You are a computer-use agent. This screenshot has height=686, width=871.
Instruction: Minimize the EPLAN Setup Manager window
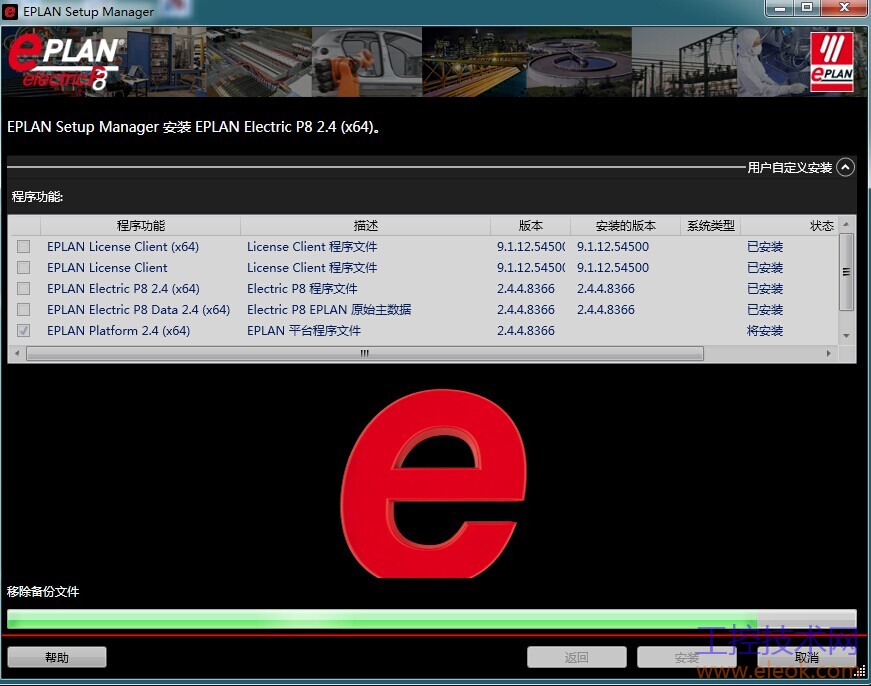pyautogui.click(x=780, y=8)
